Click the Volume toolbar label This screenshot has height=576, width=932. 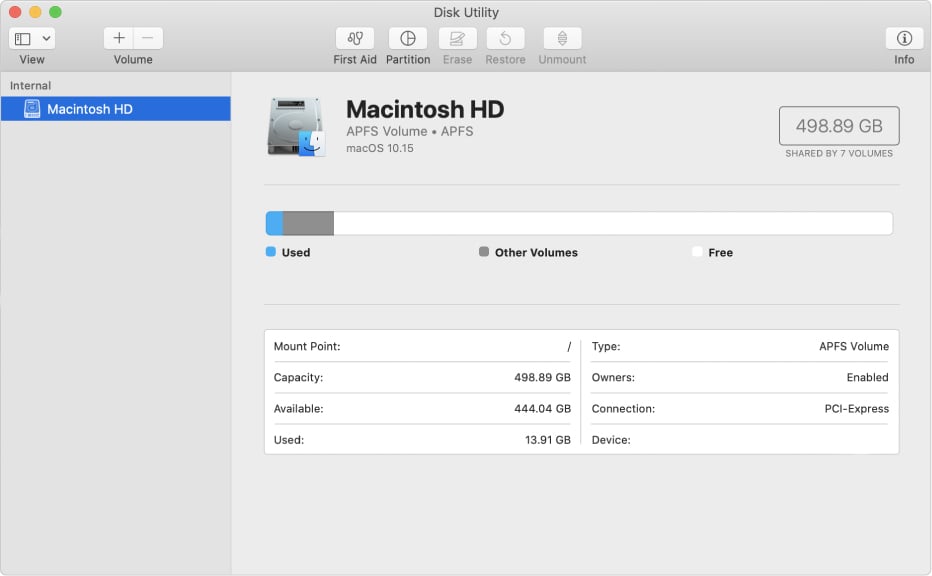(133, 59)
